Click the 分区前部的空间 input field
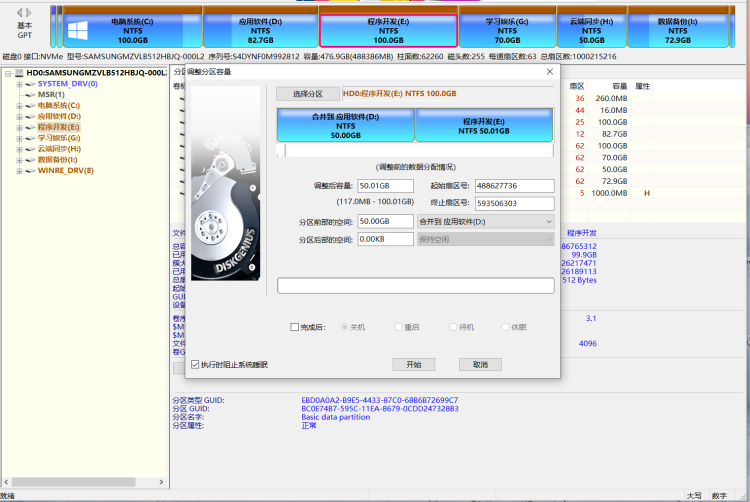This screenshot has height=502, width=750. (x=386, y=221)
